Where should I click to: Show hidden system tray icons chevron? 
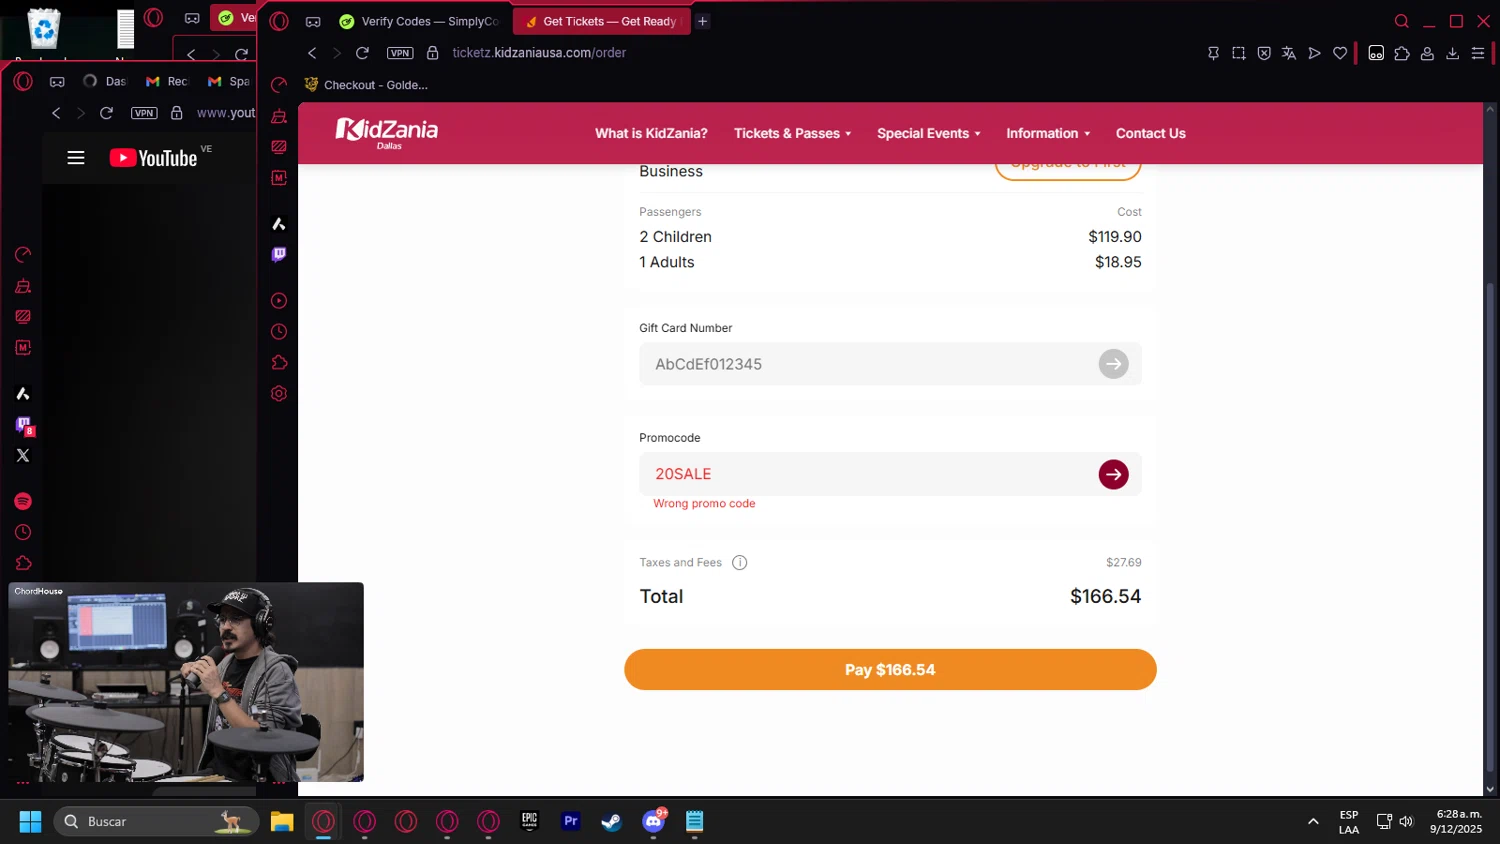(1313, 821)
